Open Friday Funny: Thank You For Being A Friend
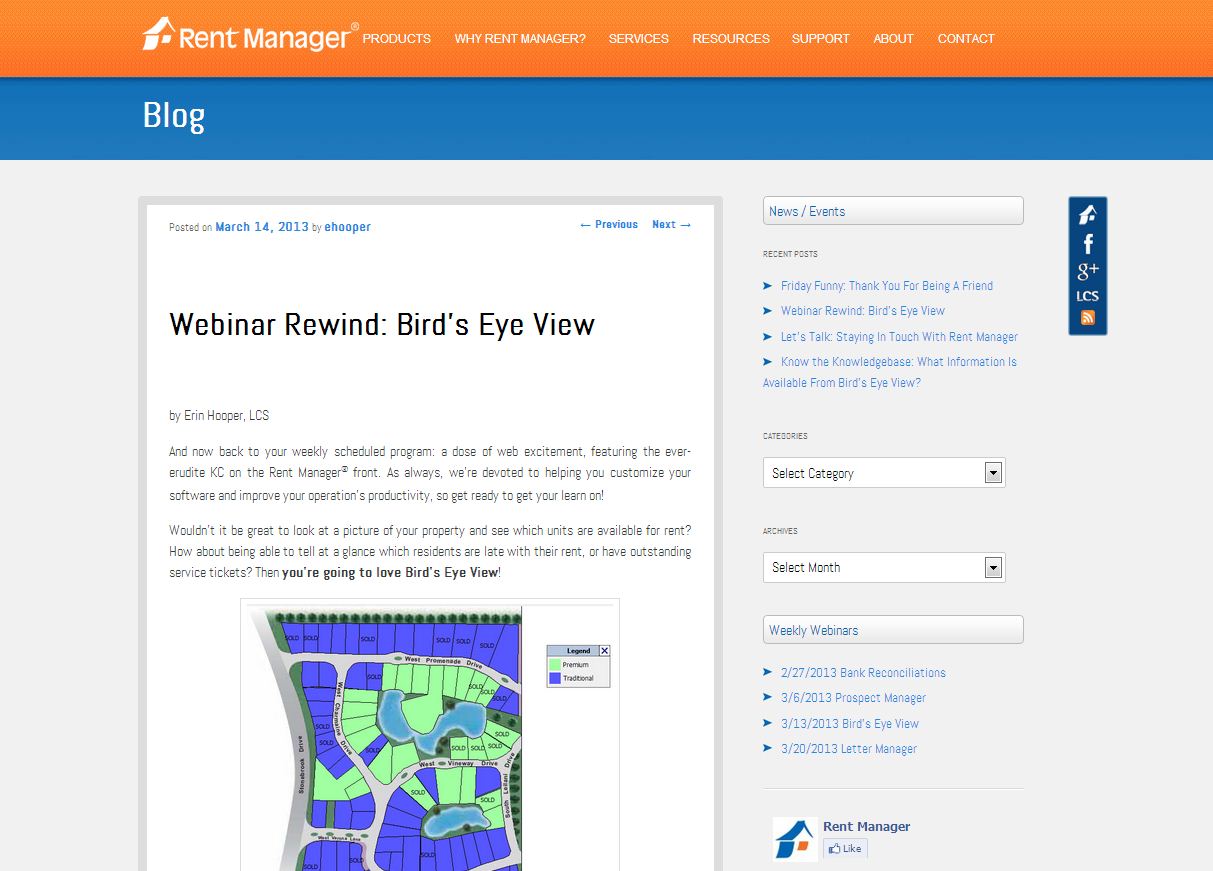This screenshot has width=1213, height=871. point(887,286)
